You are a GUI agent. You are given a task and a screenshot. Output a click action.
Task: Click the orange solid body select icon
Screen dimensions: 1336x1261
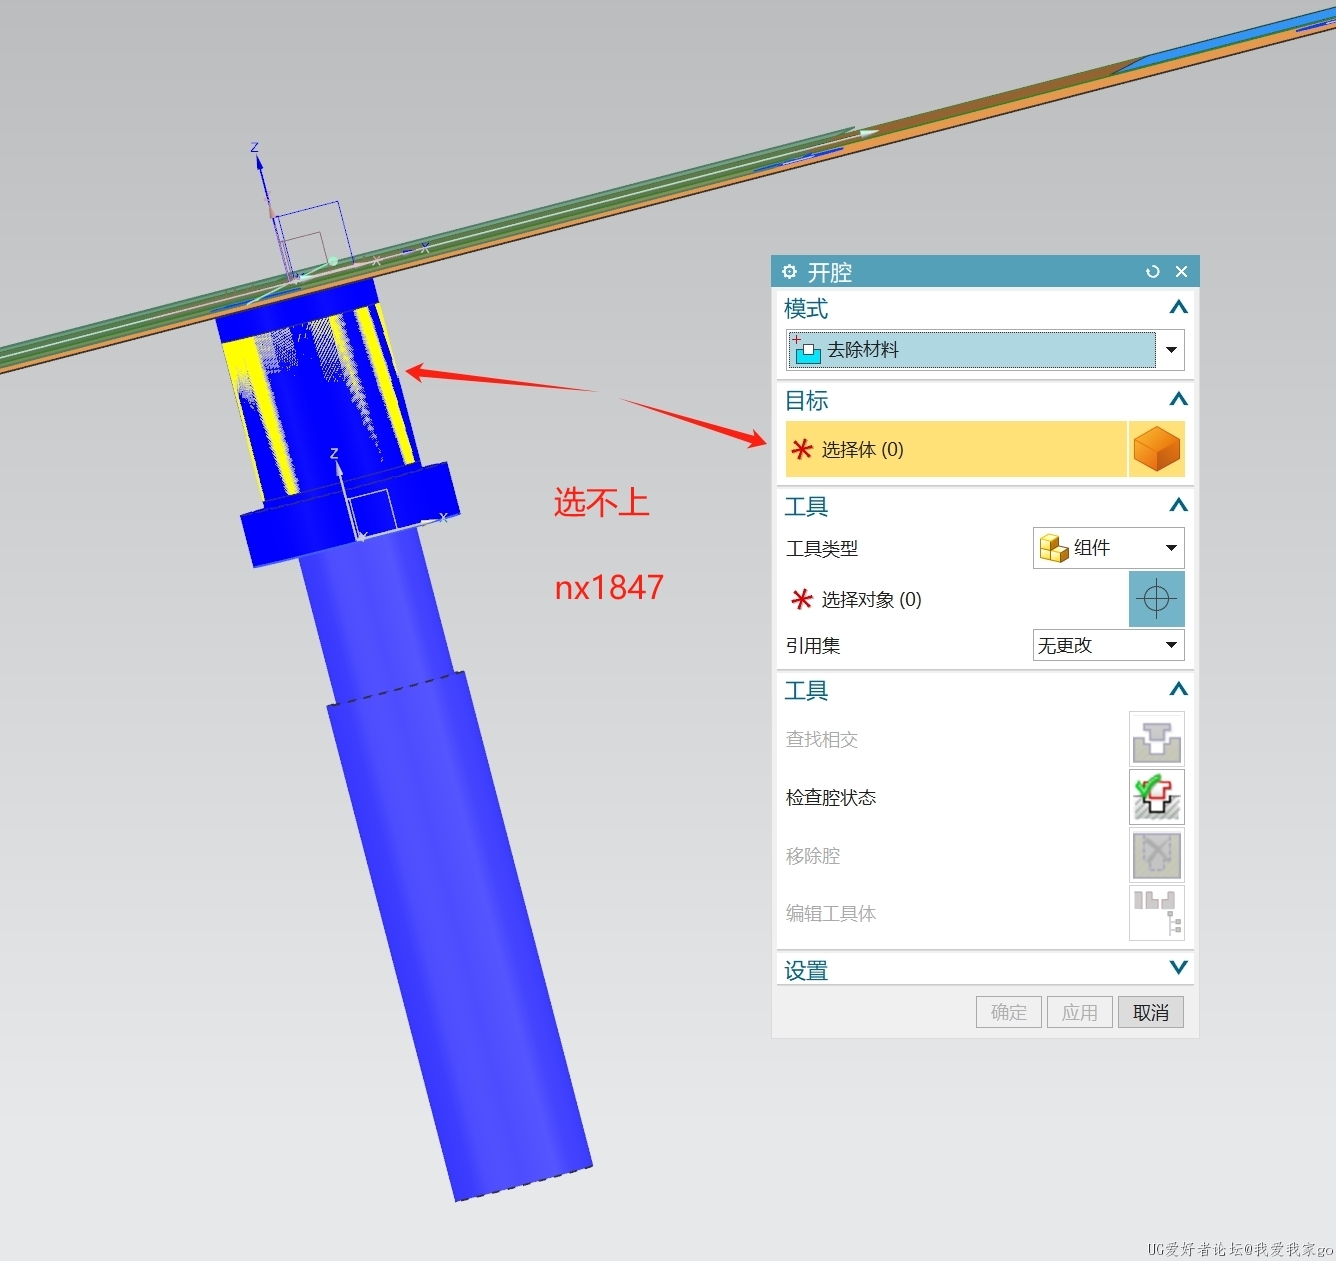(x=1157, y=449)
